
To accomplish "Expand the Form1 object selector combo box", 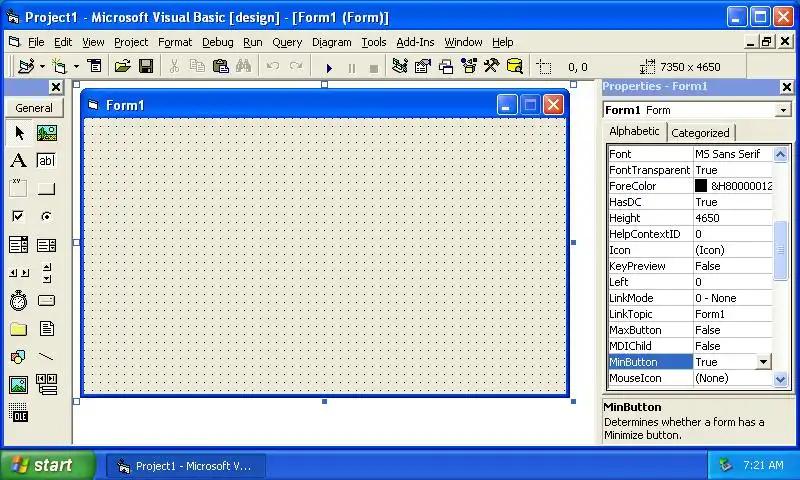I will (x=783, y=110).
